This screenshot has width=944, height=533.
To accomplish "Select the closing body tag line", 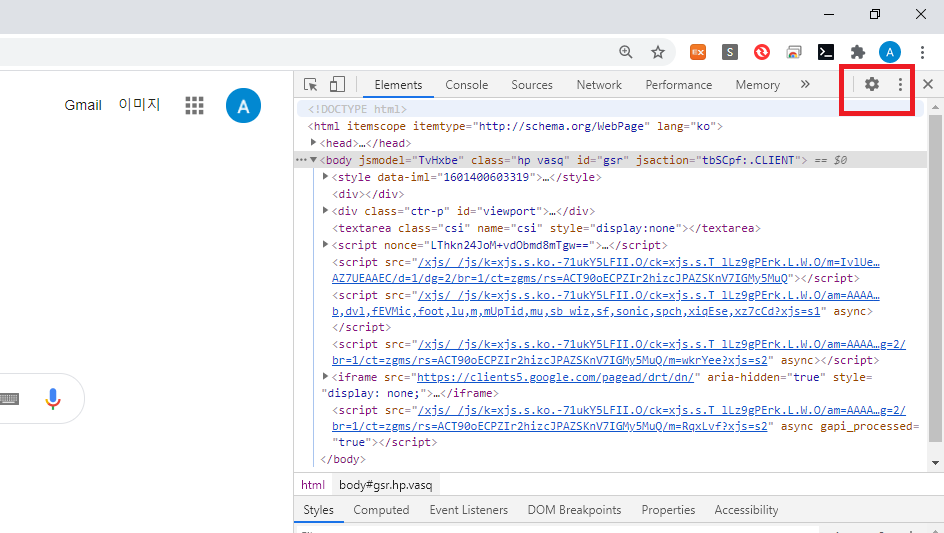I will tap(343, 459).
